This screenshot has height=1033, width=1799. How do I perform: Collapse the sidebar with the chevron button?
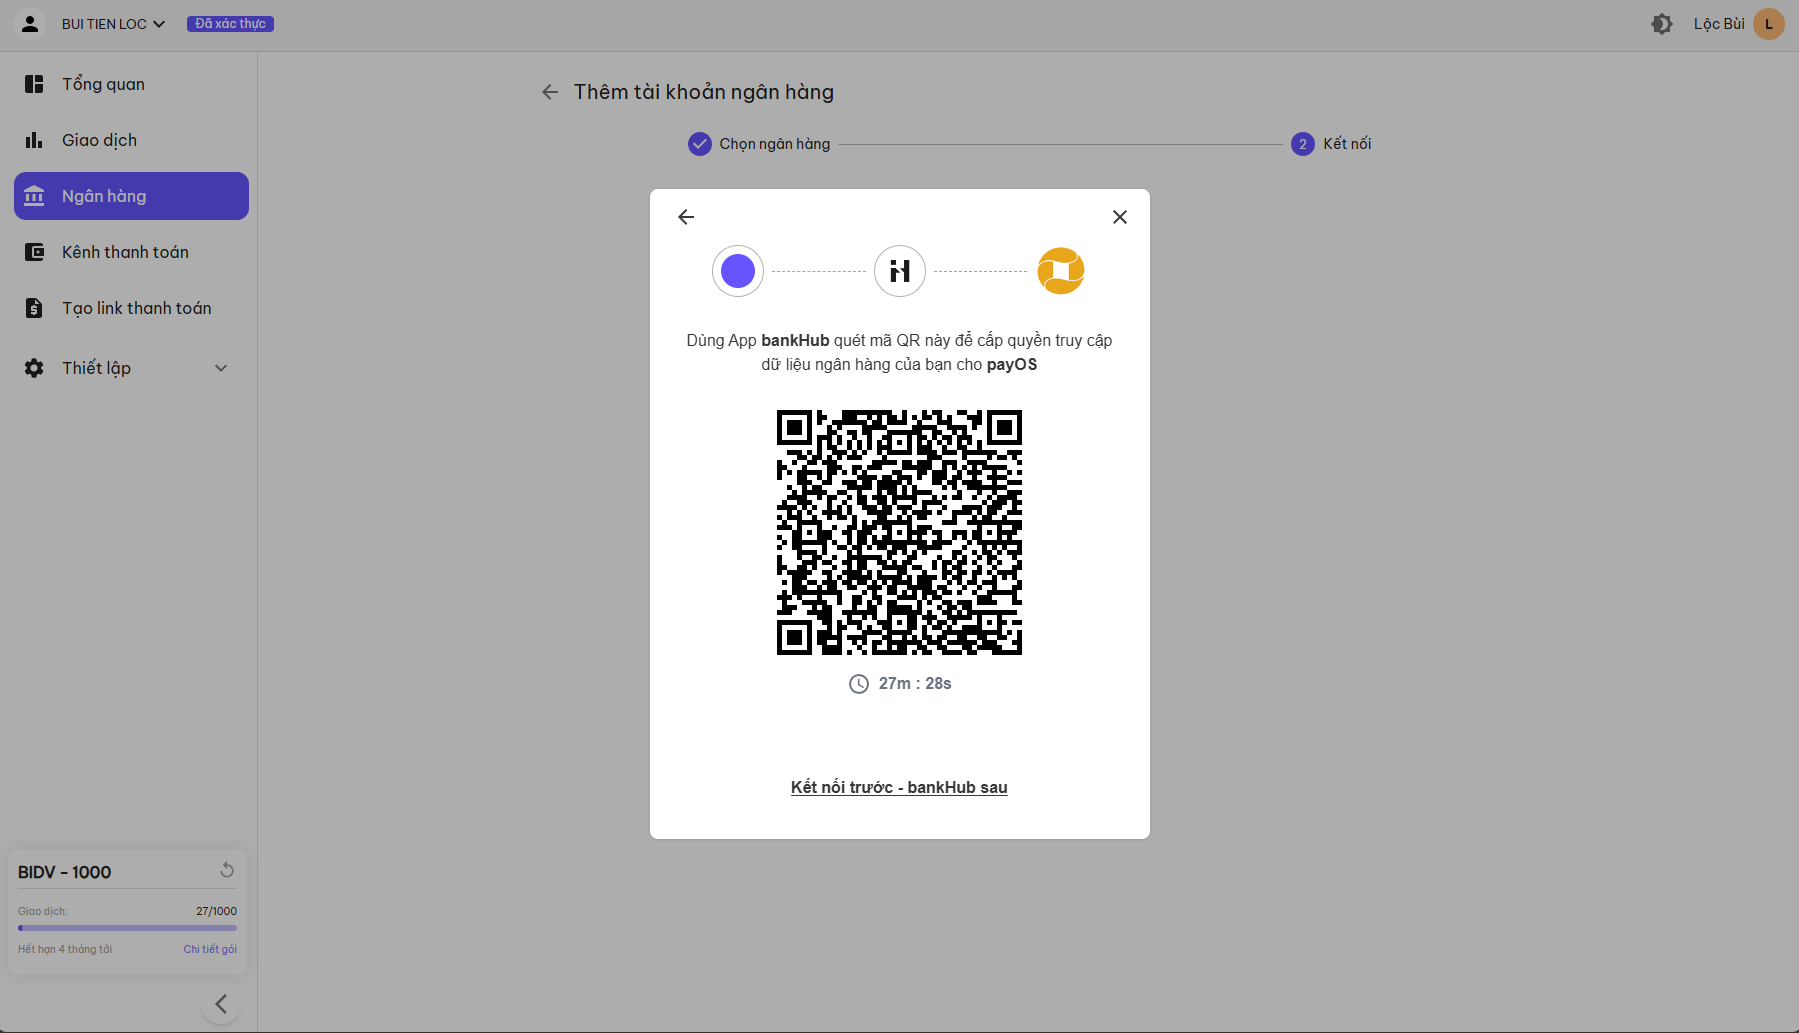(x=221, y=1004)
